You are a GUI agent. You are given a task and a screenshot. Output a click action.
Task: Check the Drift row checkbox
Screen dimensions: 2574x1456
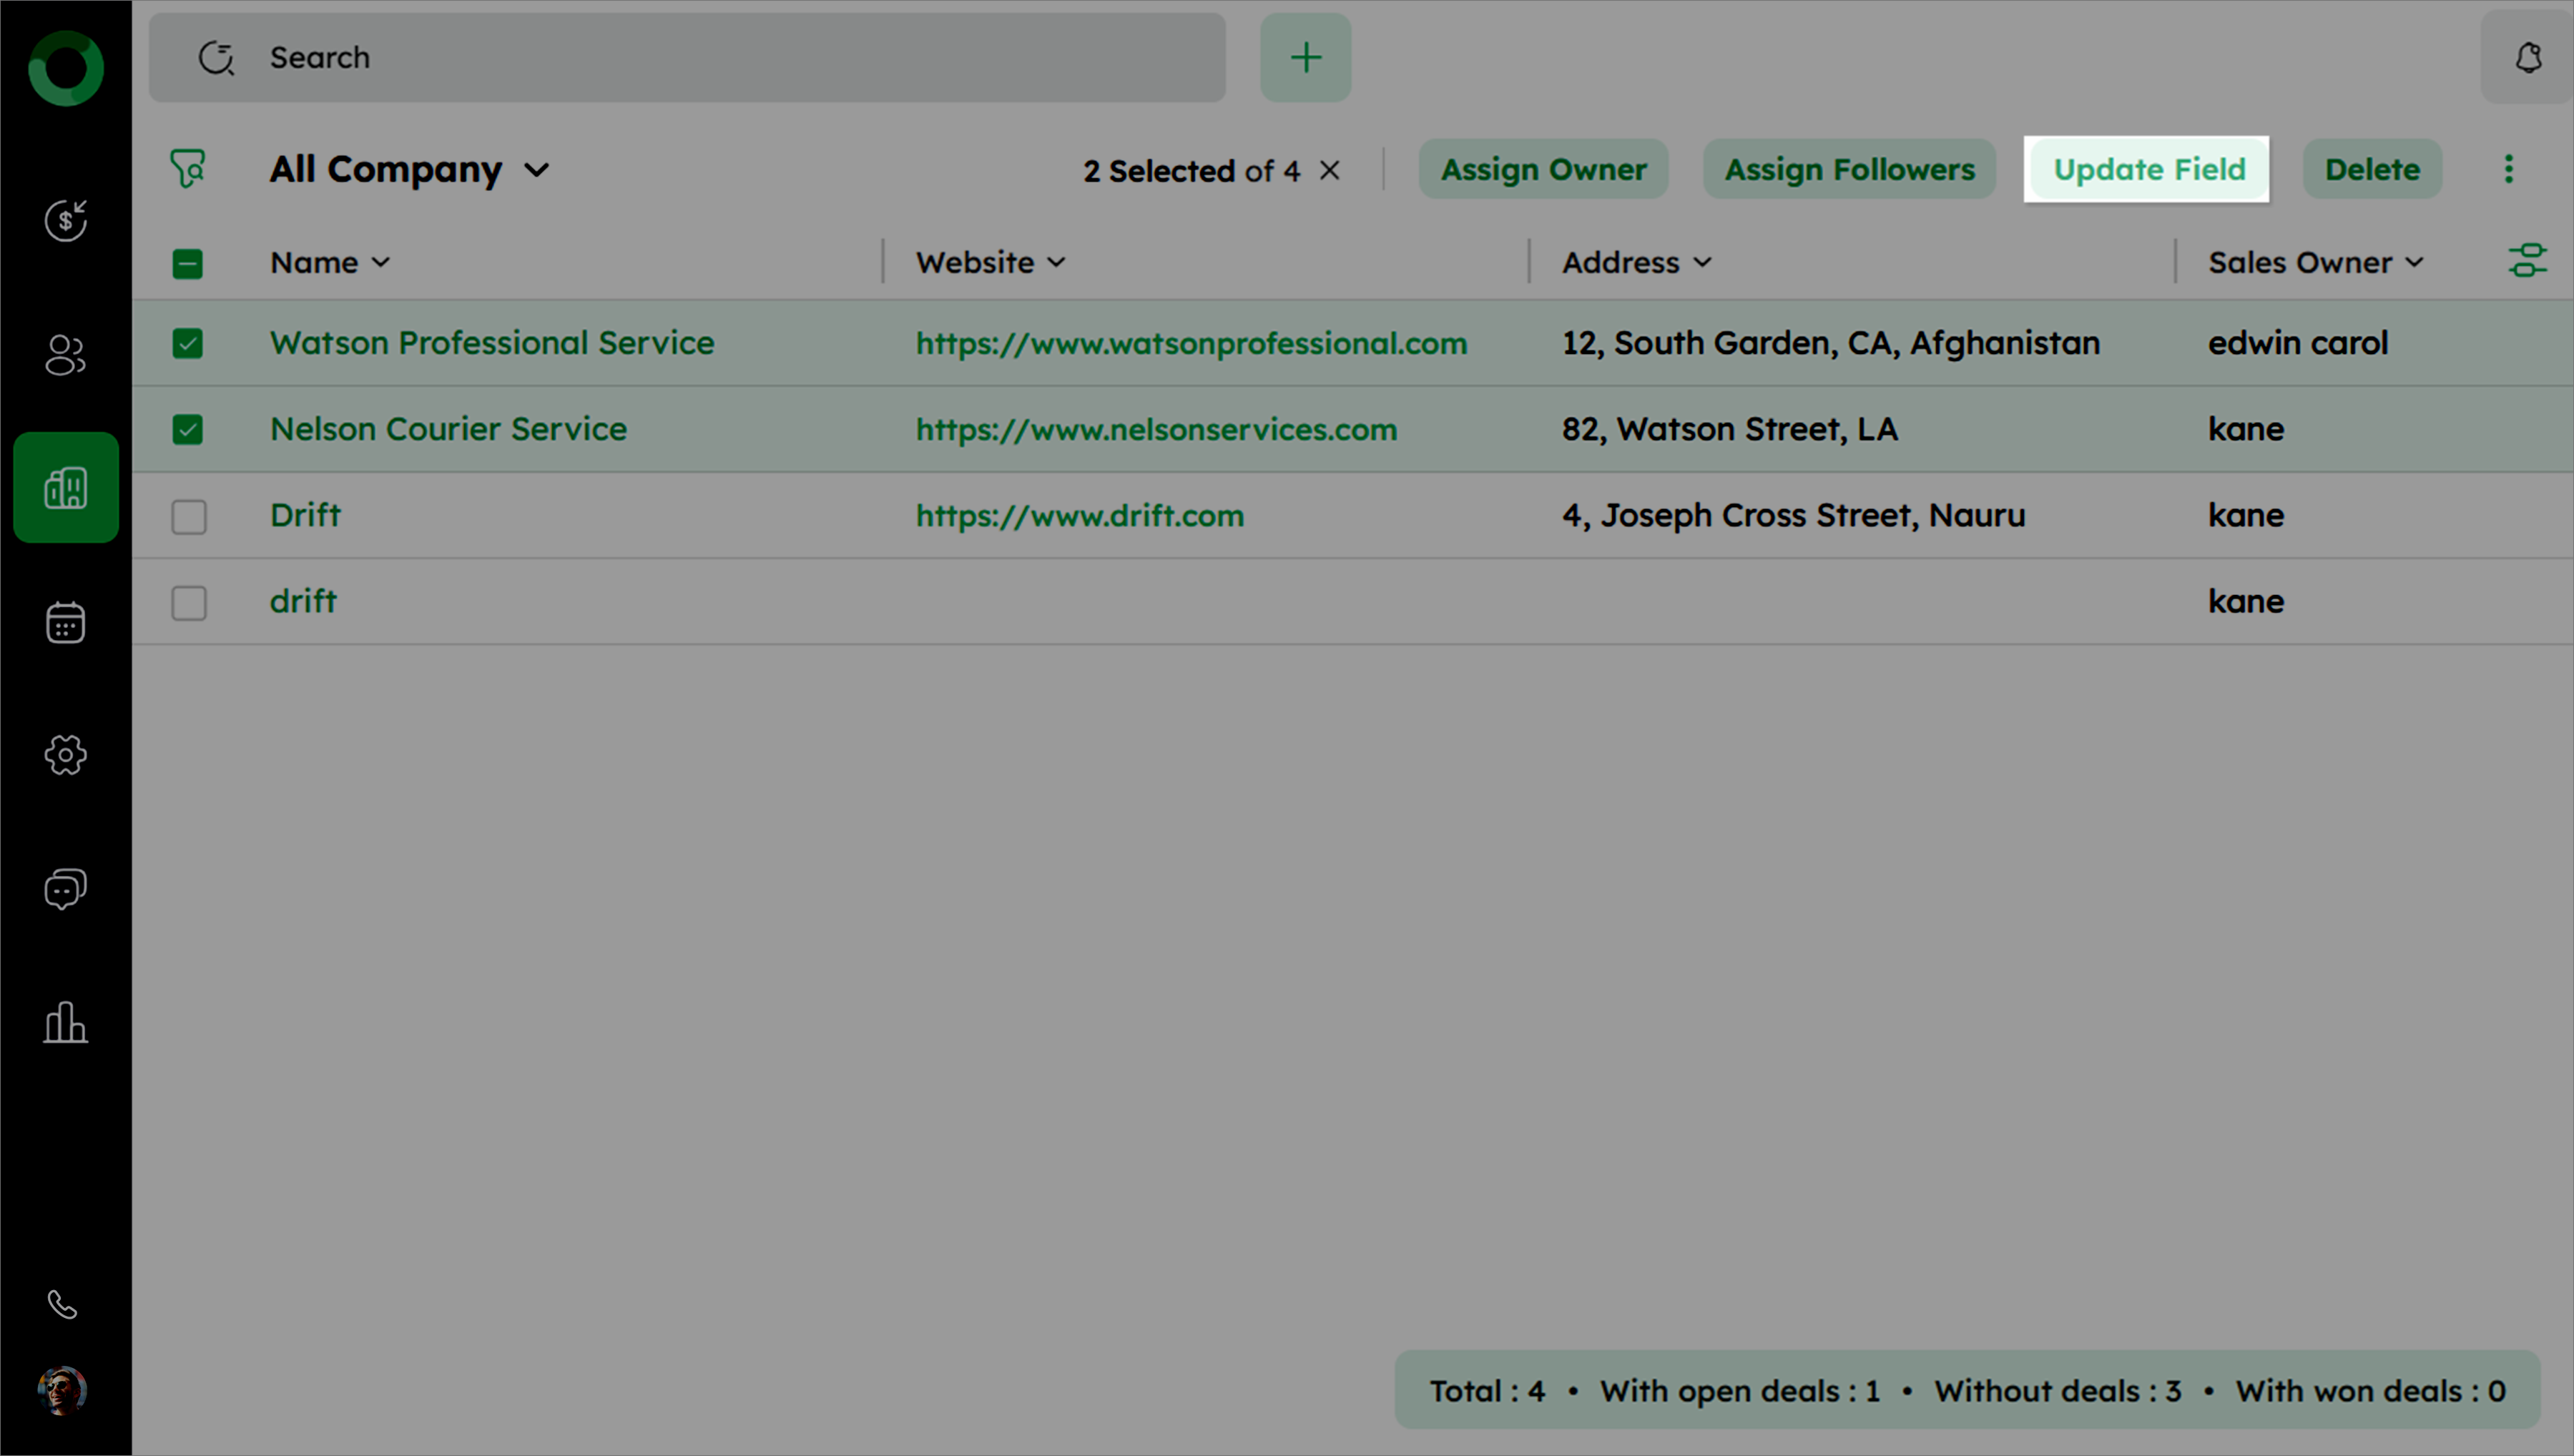(188, 517)
